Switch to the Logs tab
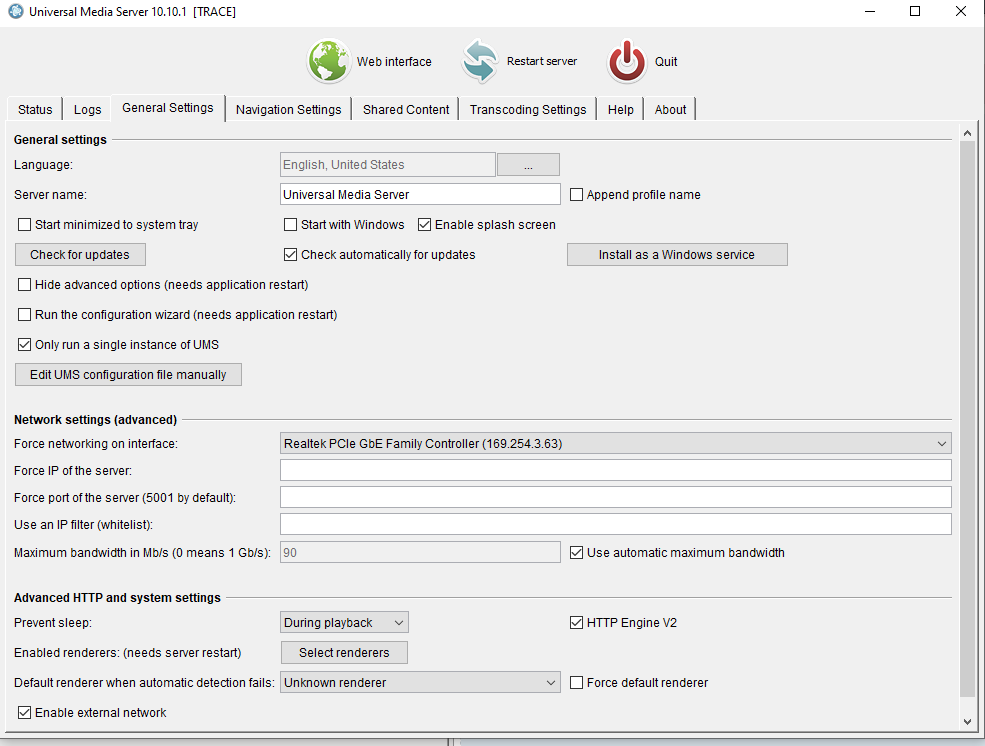The image size is (985, 746). [x=87, y=109]
